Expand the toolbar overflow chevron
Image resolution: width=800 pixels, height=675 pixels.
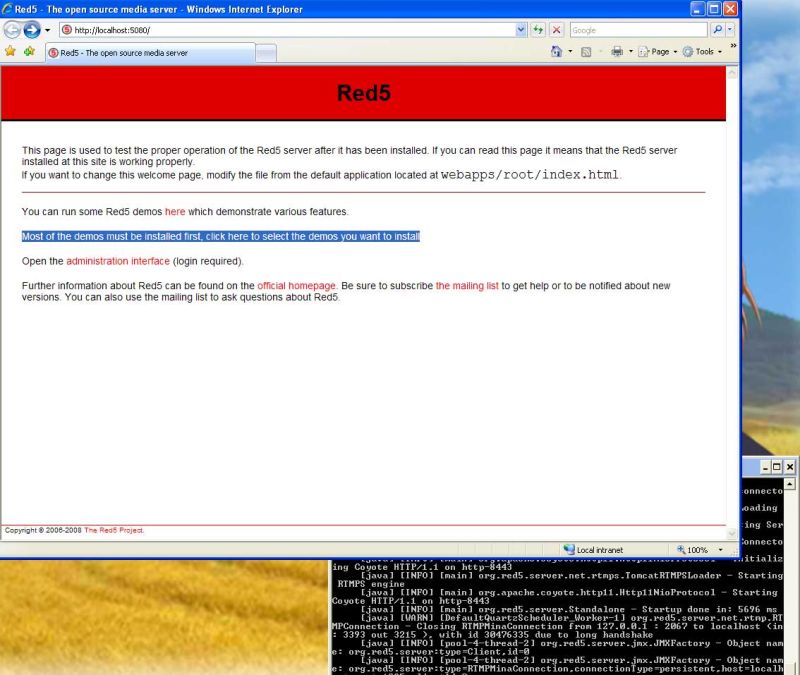pyautogui.click(x=733, y=45)
